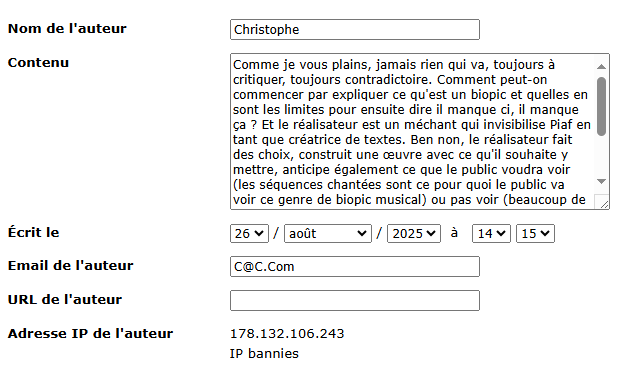This screenshot has width=632, height=369.
Task: Click the Contenu textarea scrollbar thumb
Action: [x=601, y=106]
